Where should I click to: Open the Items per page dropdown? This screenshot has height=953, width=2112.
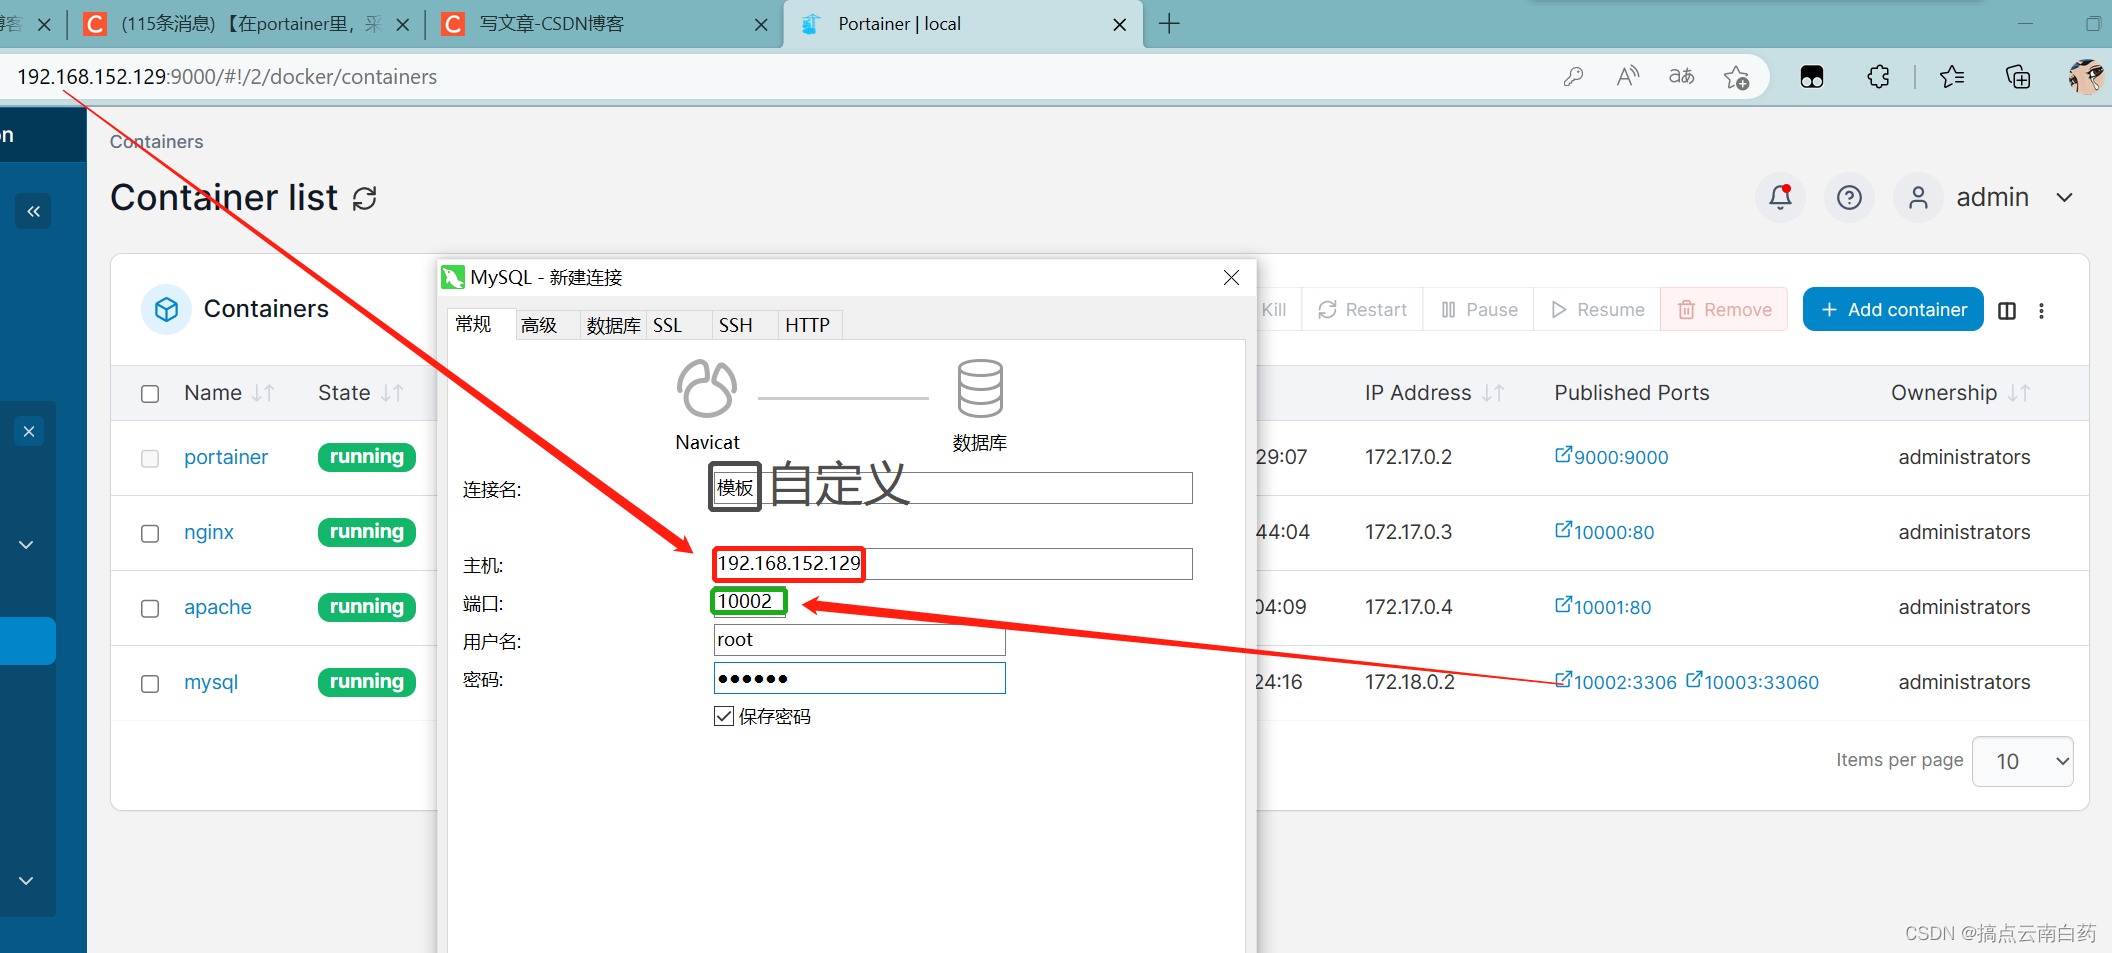(2022, 761)
